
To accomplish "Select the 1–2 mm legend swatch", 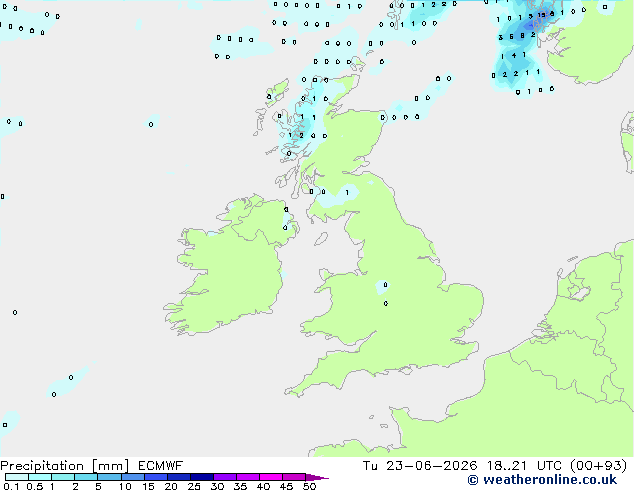I will pos(63,477).
